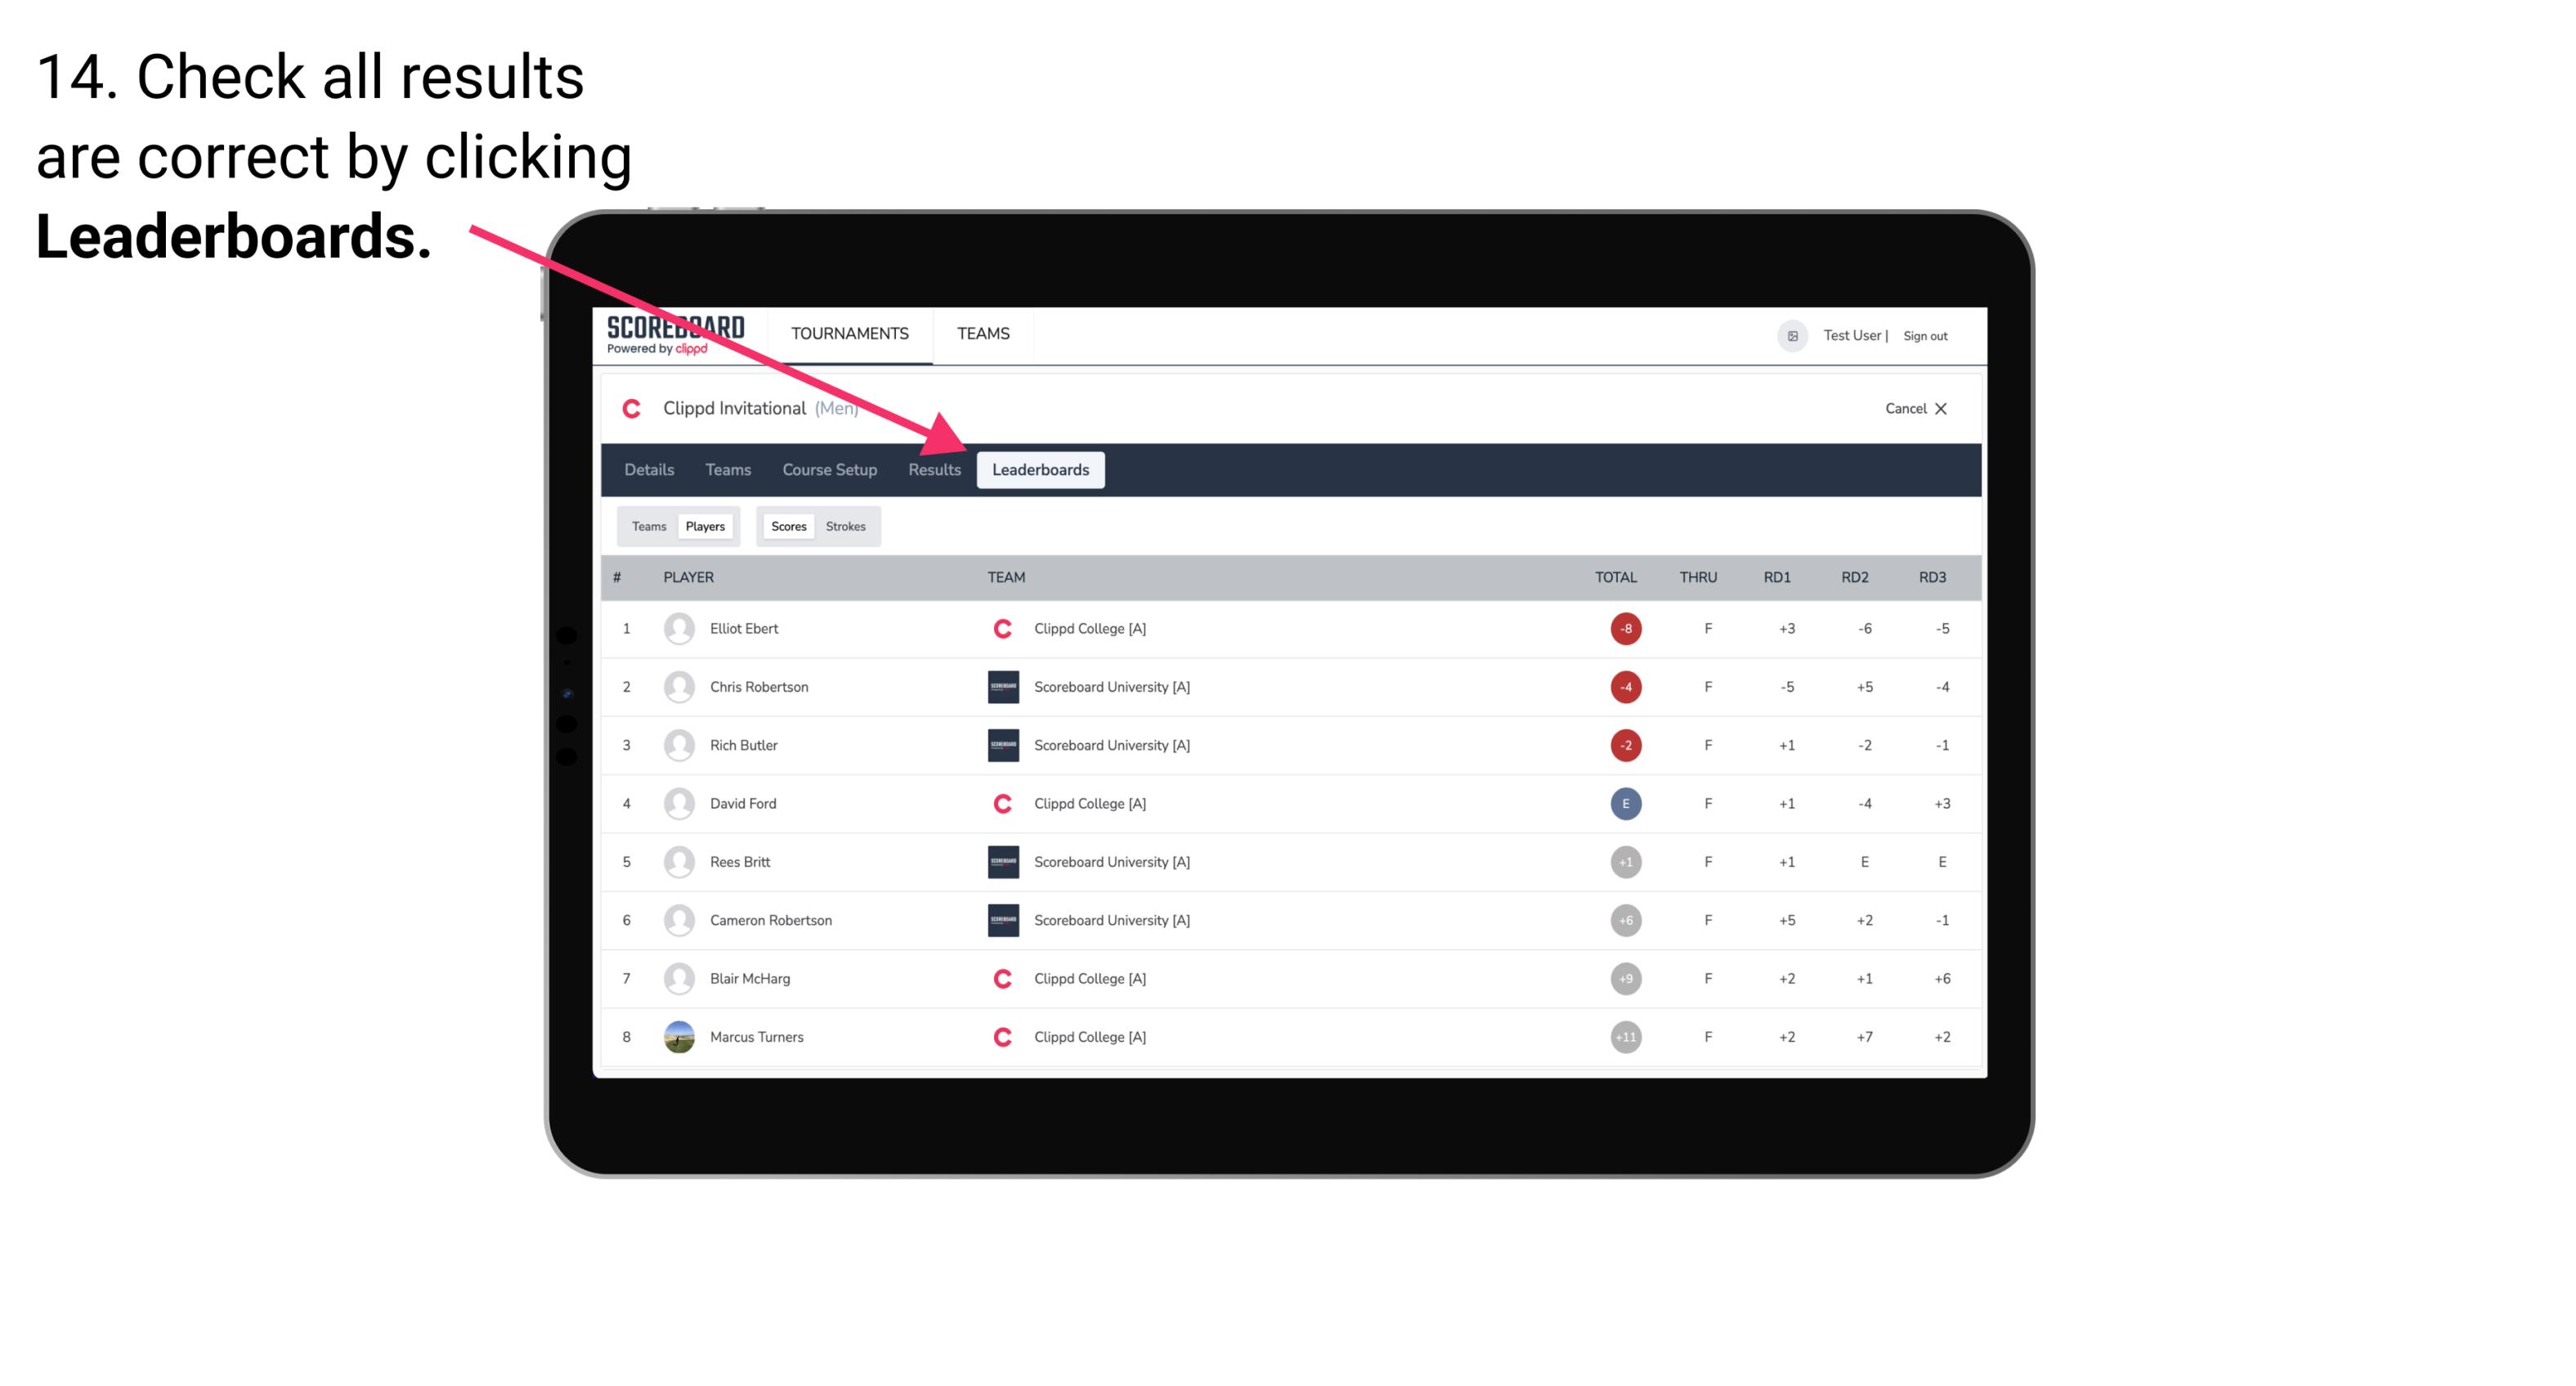2576x1386 pixels.
Task: Select the Teams filter toggle button
Action: 647,526
